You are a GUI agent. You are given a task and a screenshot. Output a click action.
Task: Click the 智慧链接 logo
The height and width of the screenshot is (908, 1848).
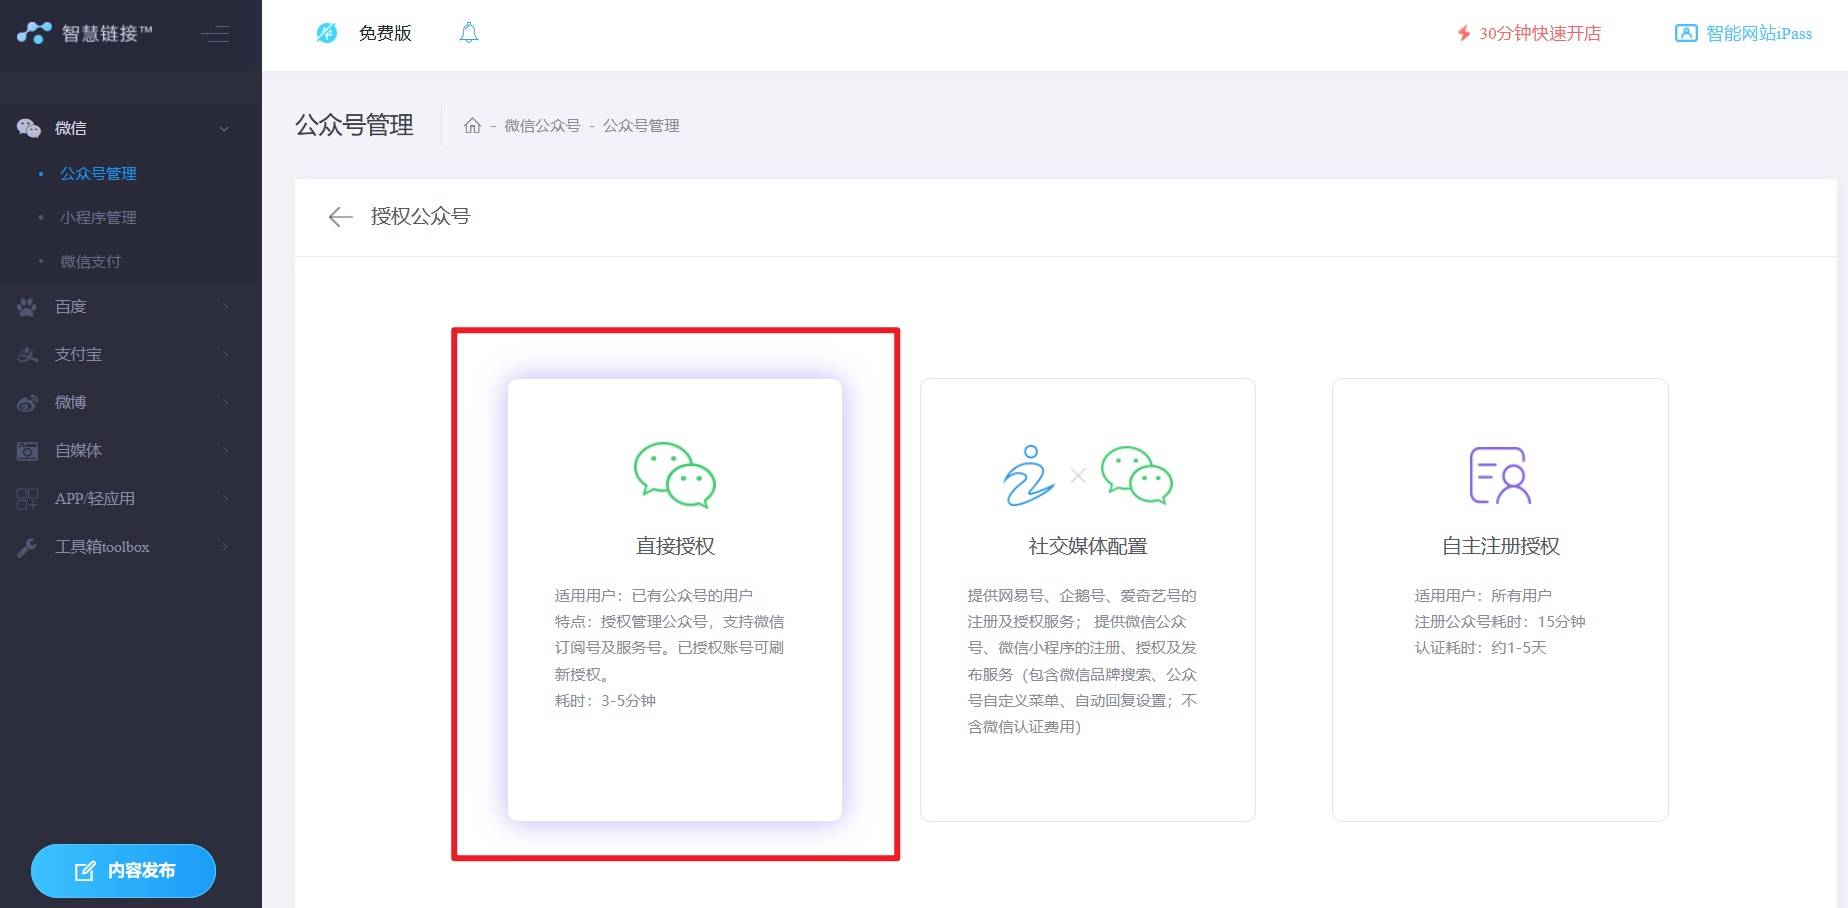(x=85, y=33)
